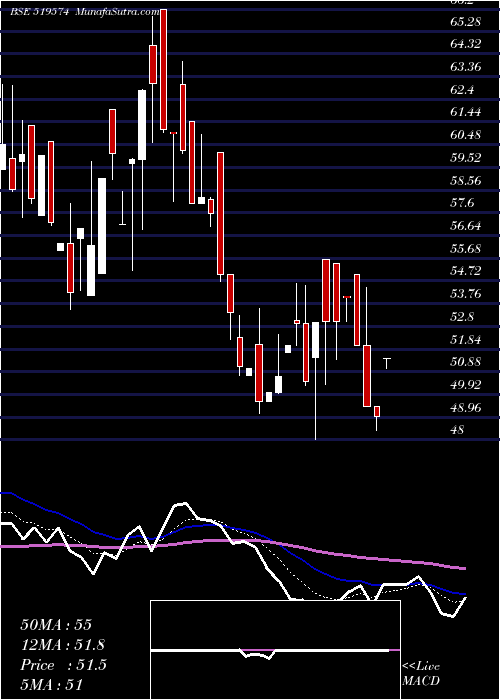Click the 50.88 price axis label
Viewport: 500px width, 700px height.
tap(466, 362)
